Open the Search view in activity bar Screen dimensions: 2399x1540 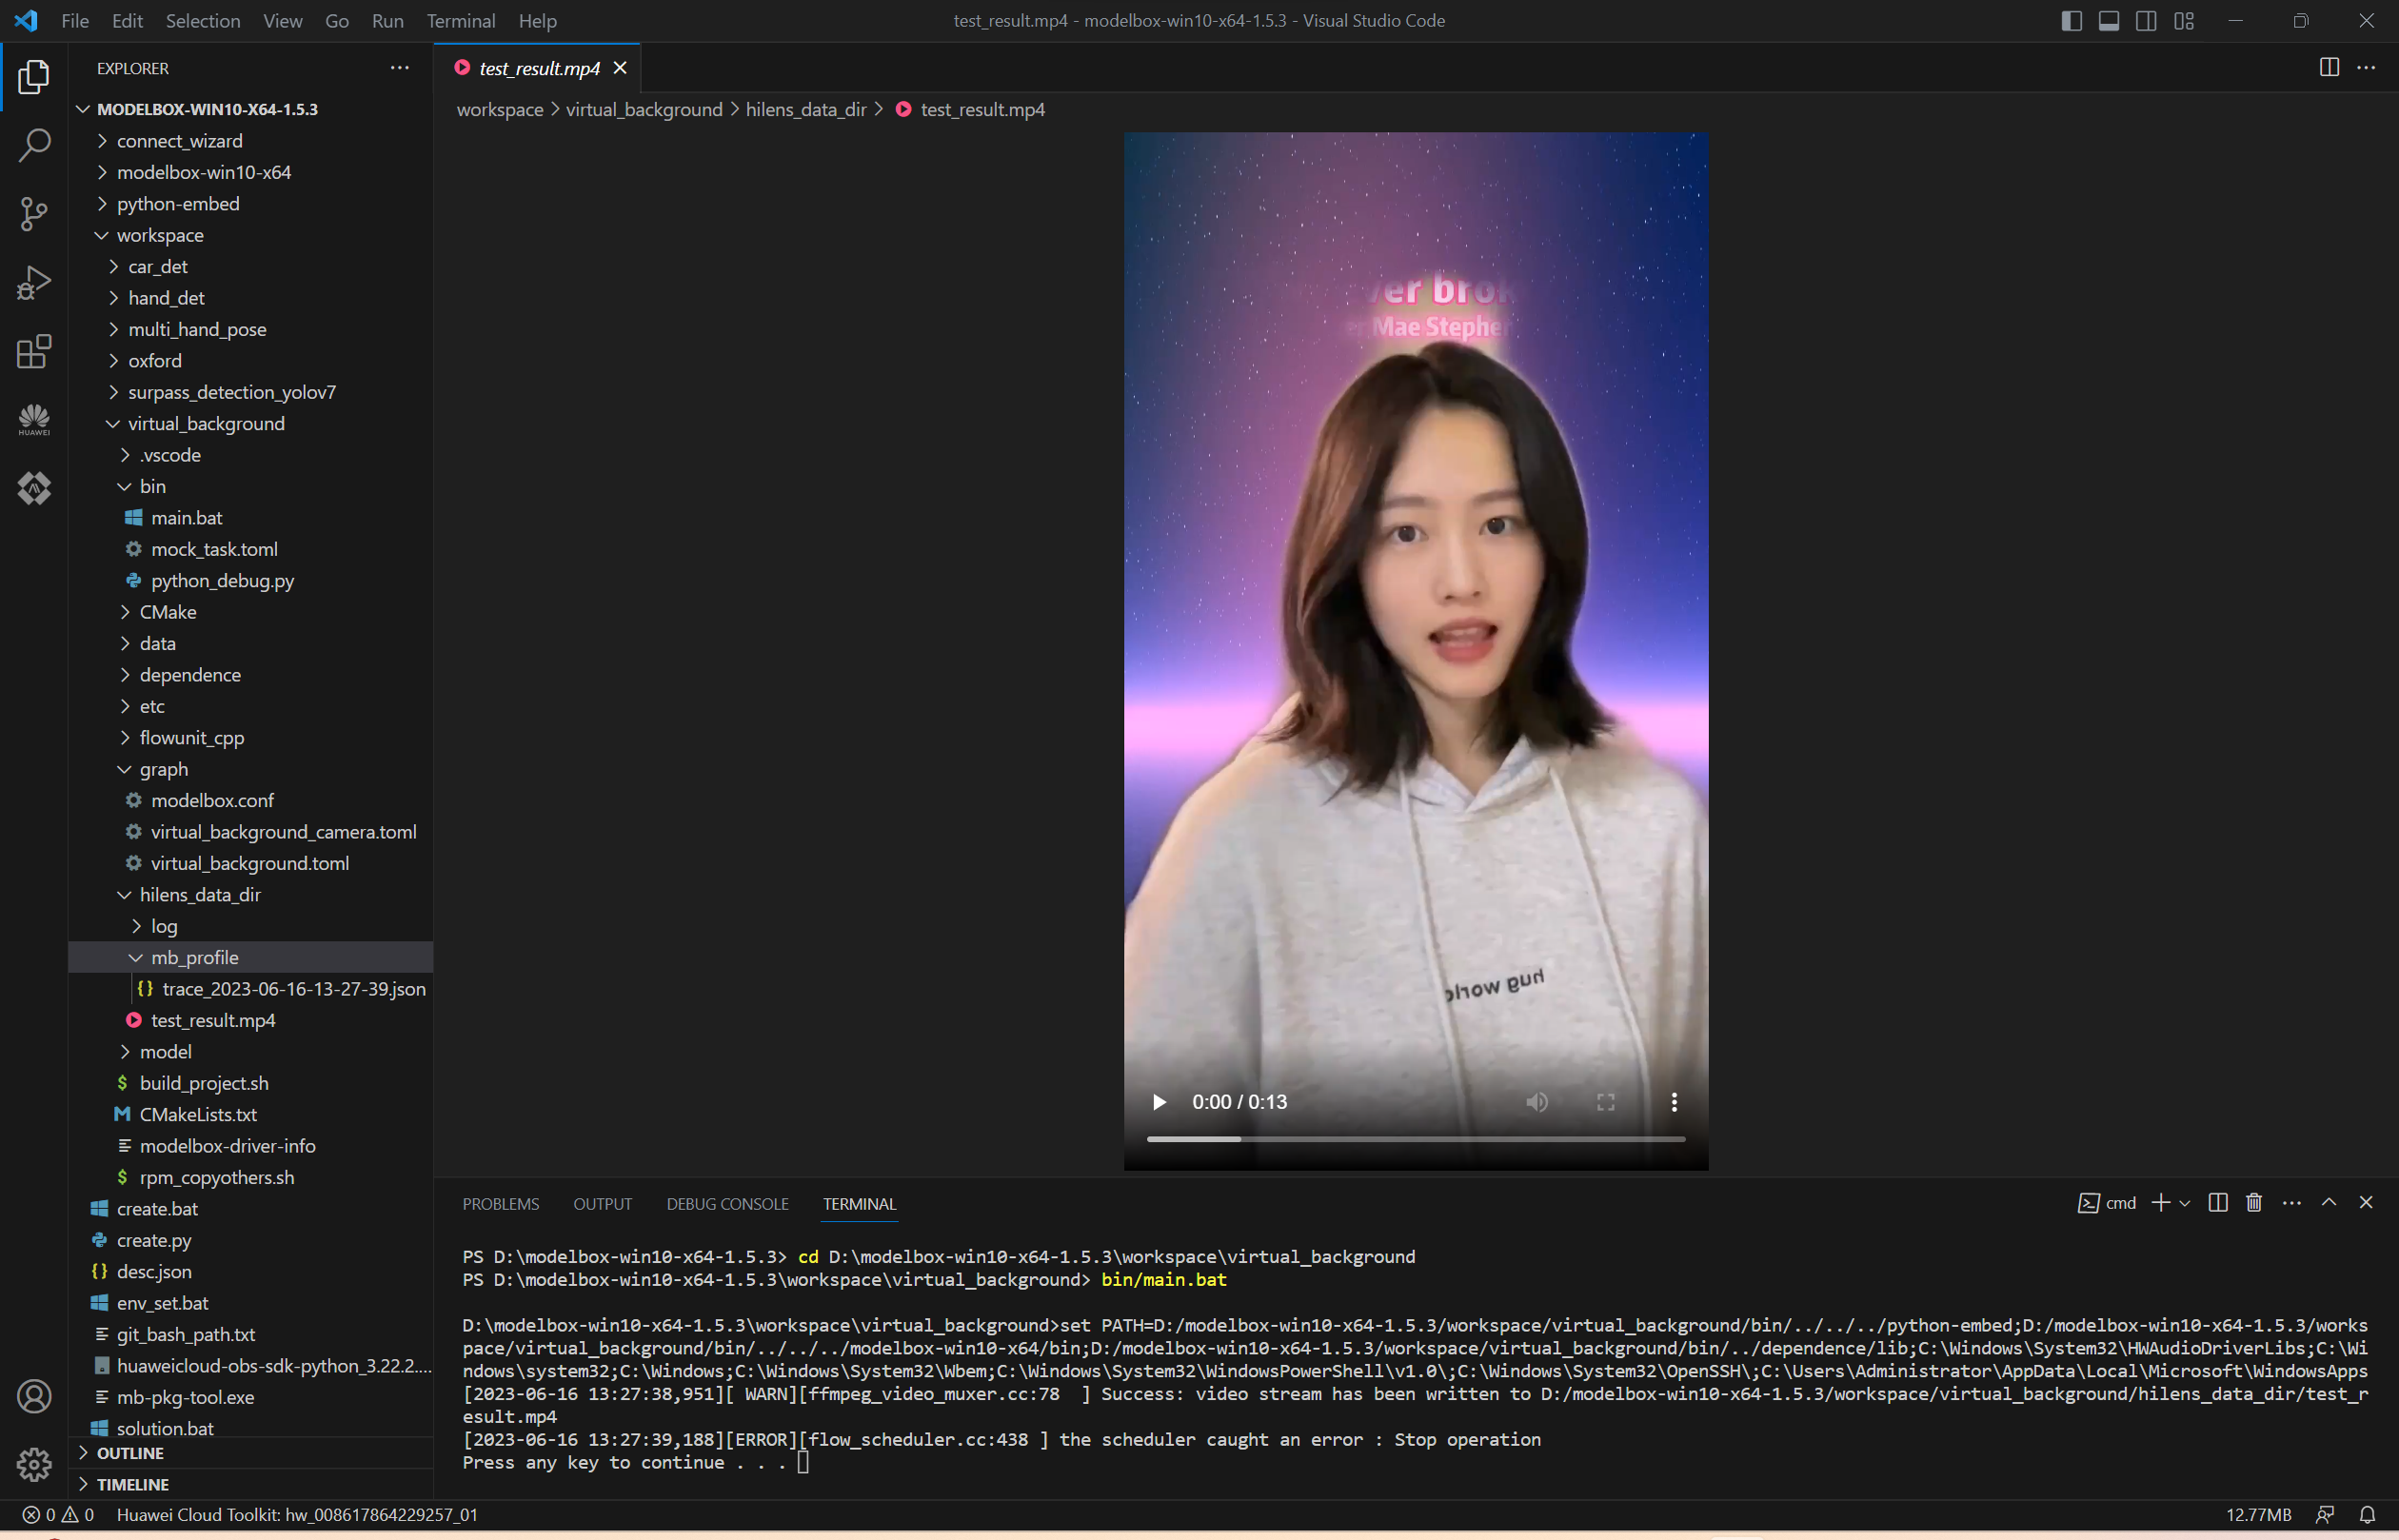coord(34,145)
